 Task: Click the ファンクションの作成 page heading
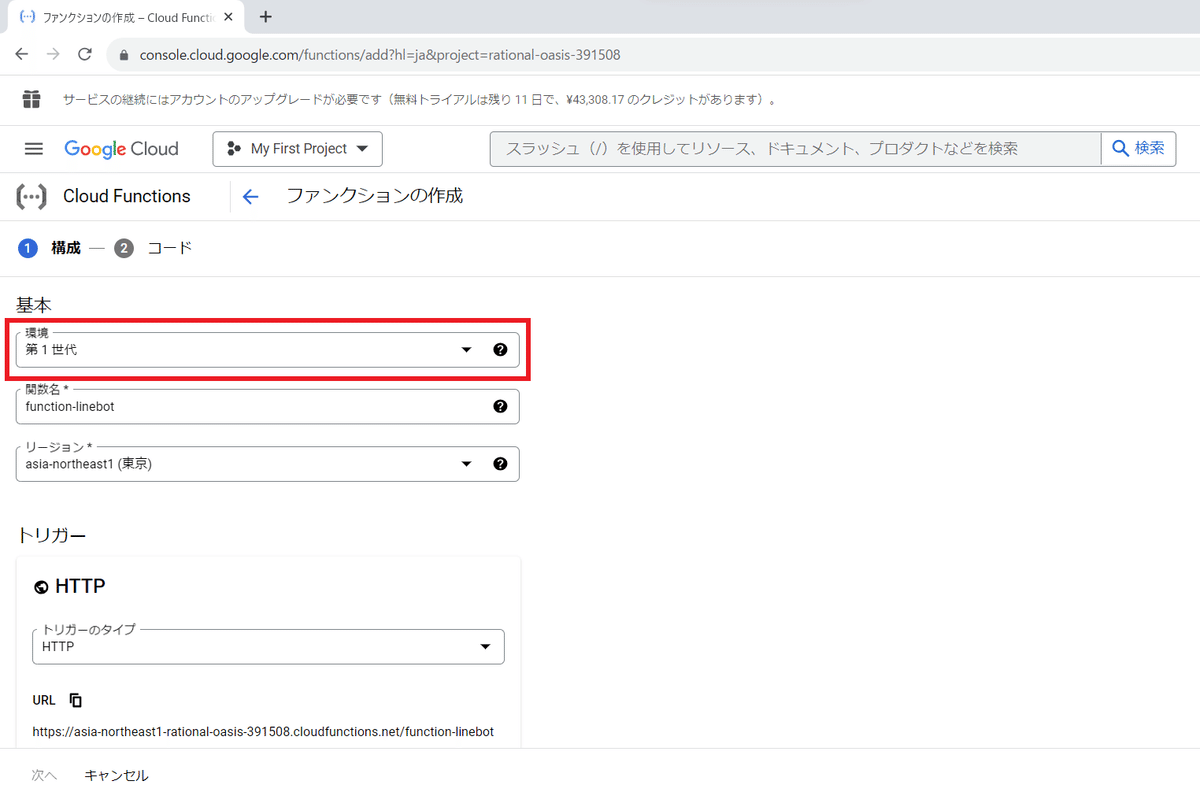[375, 196]
